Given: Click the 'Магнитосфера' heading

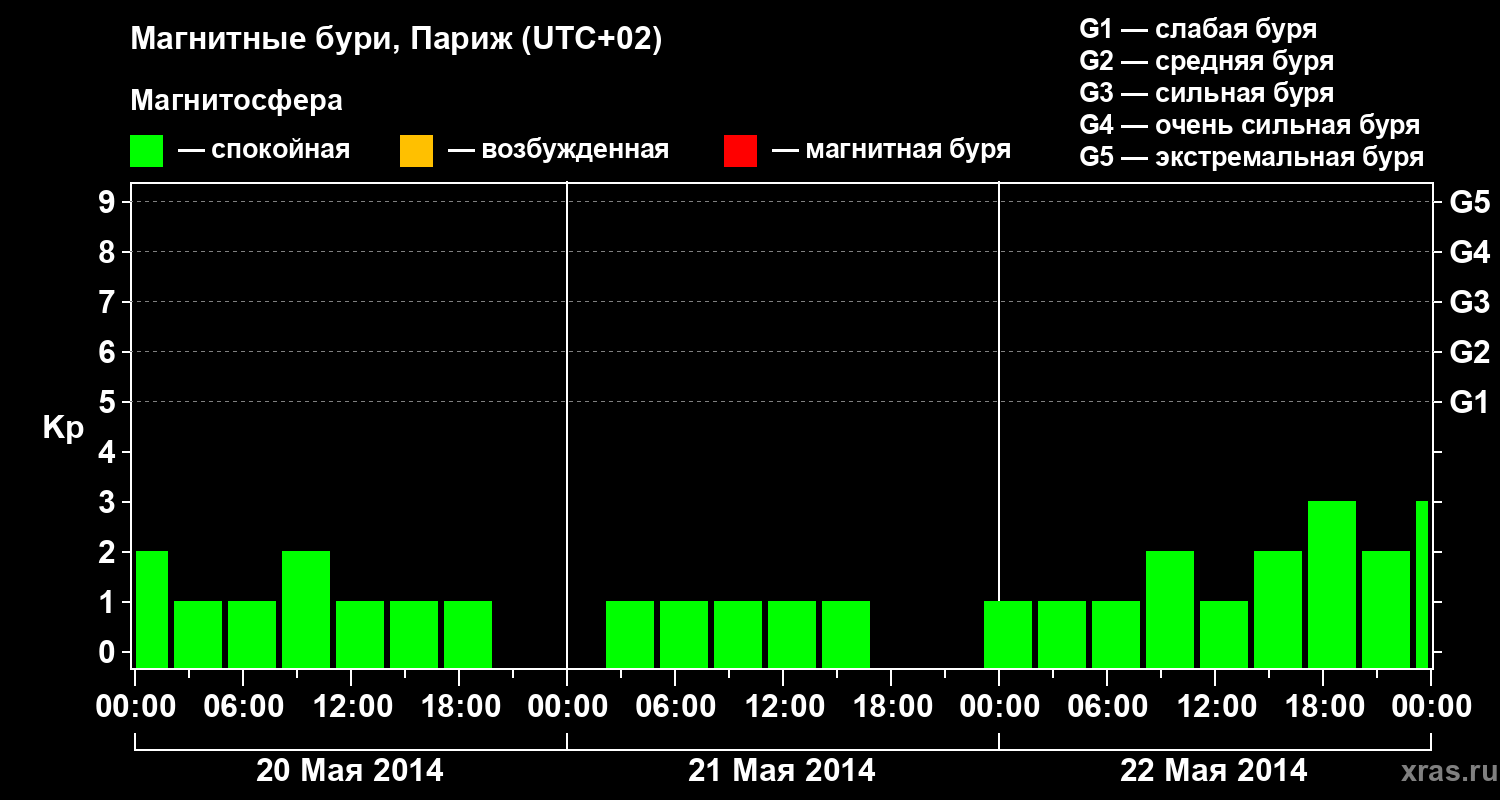Looking at the screenshot, I should pyautogui.click(x=237, y=101).
